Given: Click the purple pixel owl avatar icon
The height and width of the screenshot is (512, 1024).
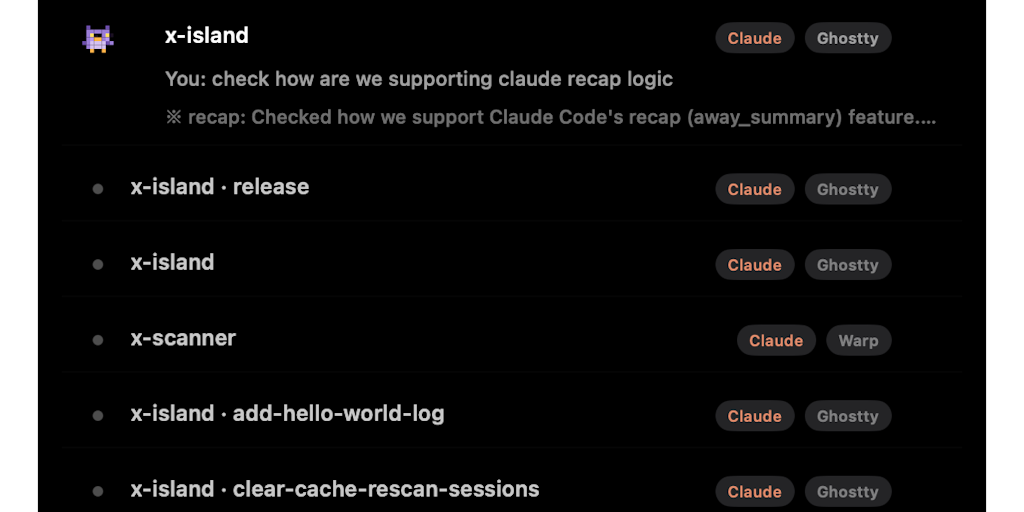Looking at the screenshot, I should point(97,39).
